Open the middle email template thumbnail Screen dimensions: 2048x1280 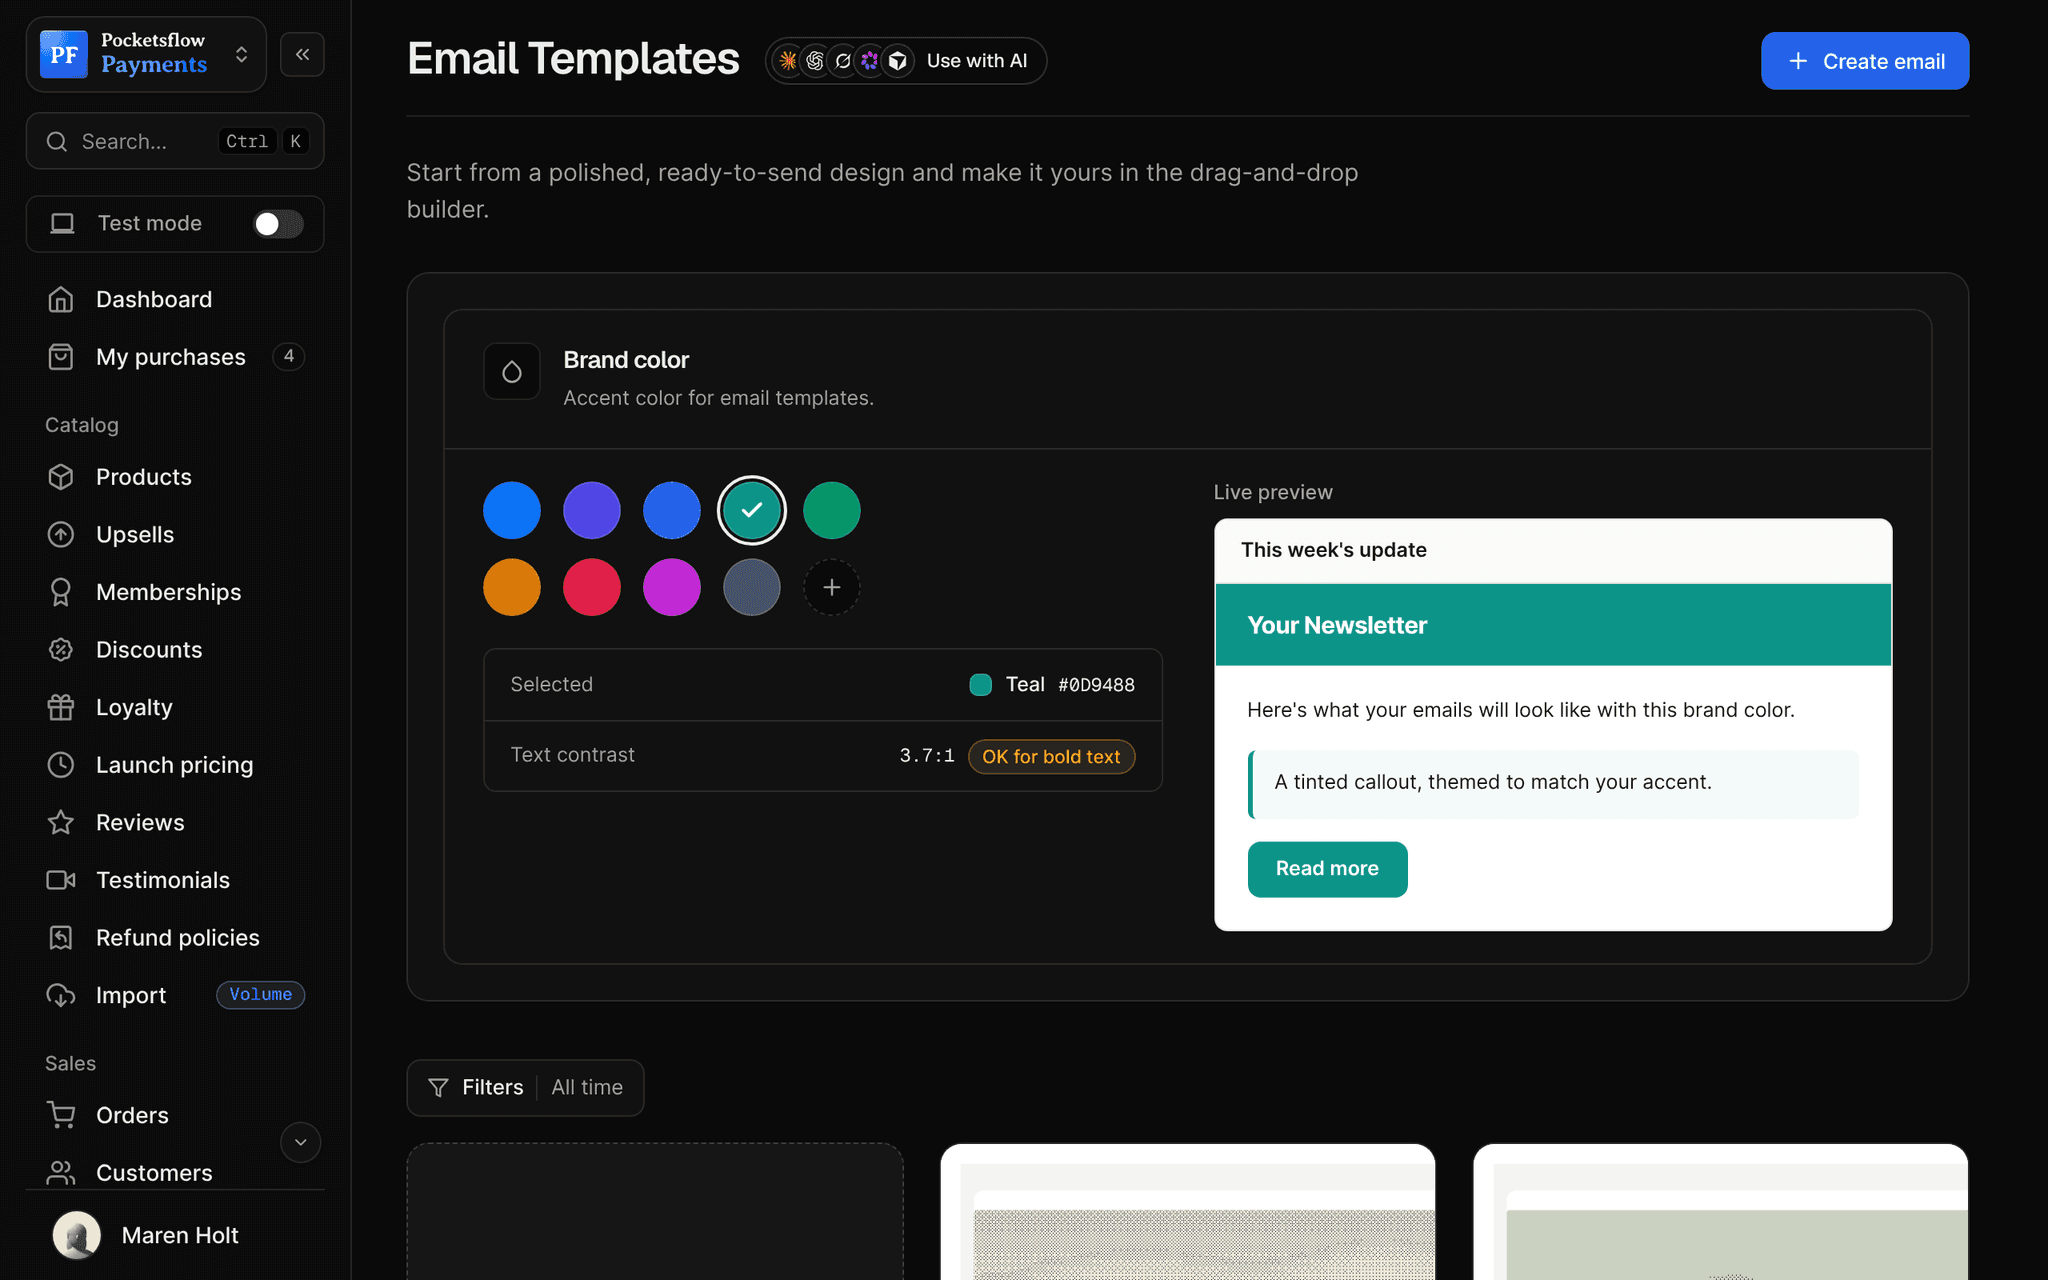pos(1188,1212)
